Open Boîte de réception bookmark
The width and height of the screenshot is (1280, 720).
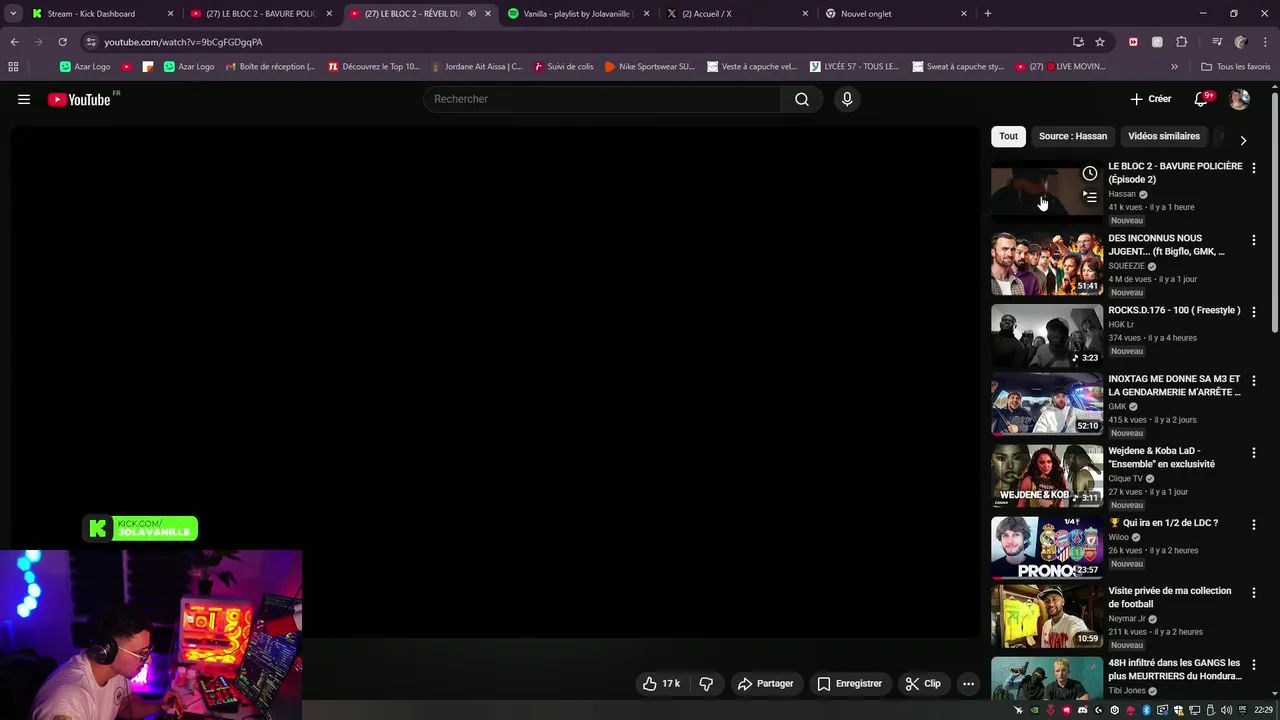click(270, 67)
